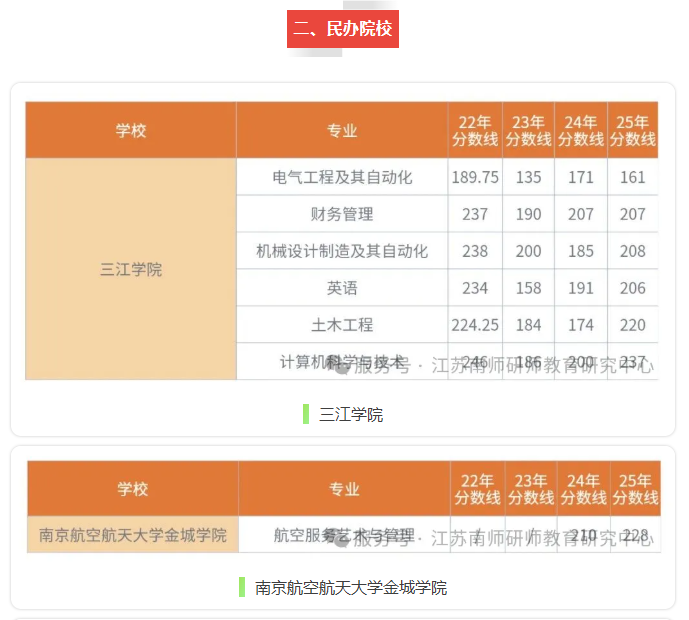Click the 机械设计制造及其自动化 major cell

point(342,251)
